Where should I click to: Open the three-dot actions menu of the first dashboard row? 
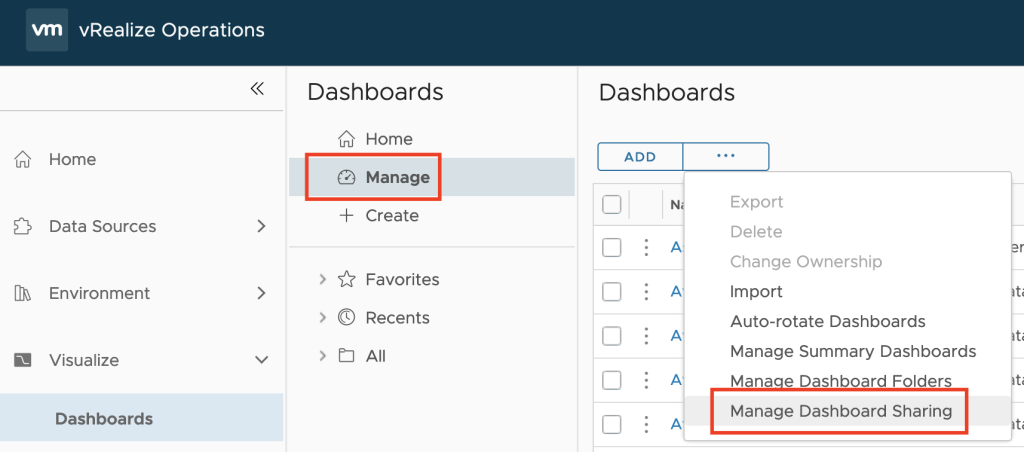646,248
